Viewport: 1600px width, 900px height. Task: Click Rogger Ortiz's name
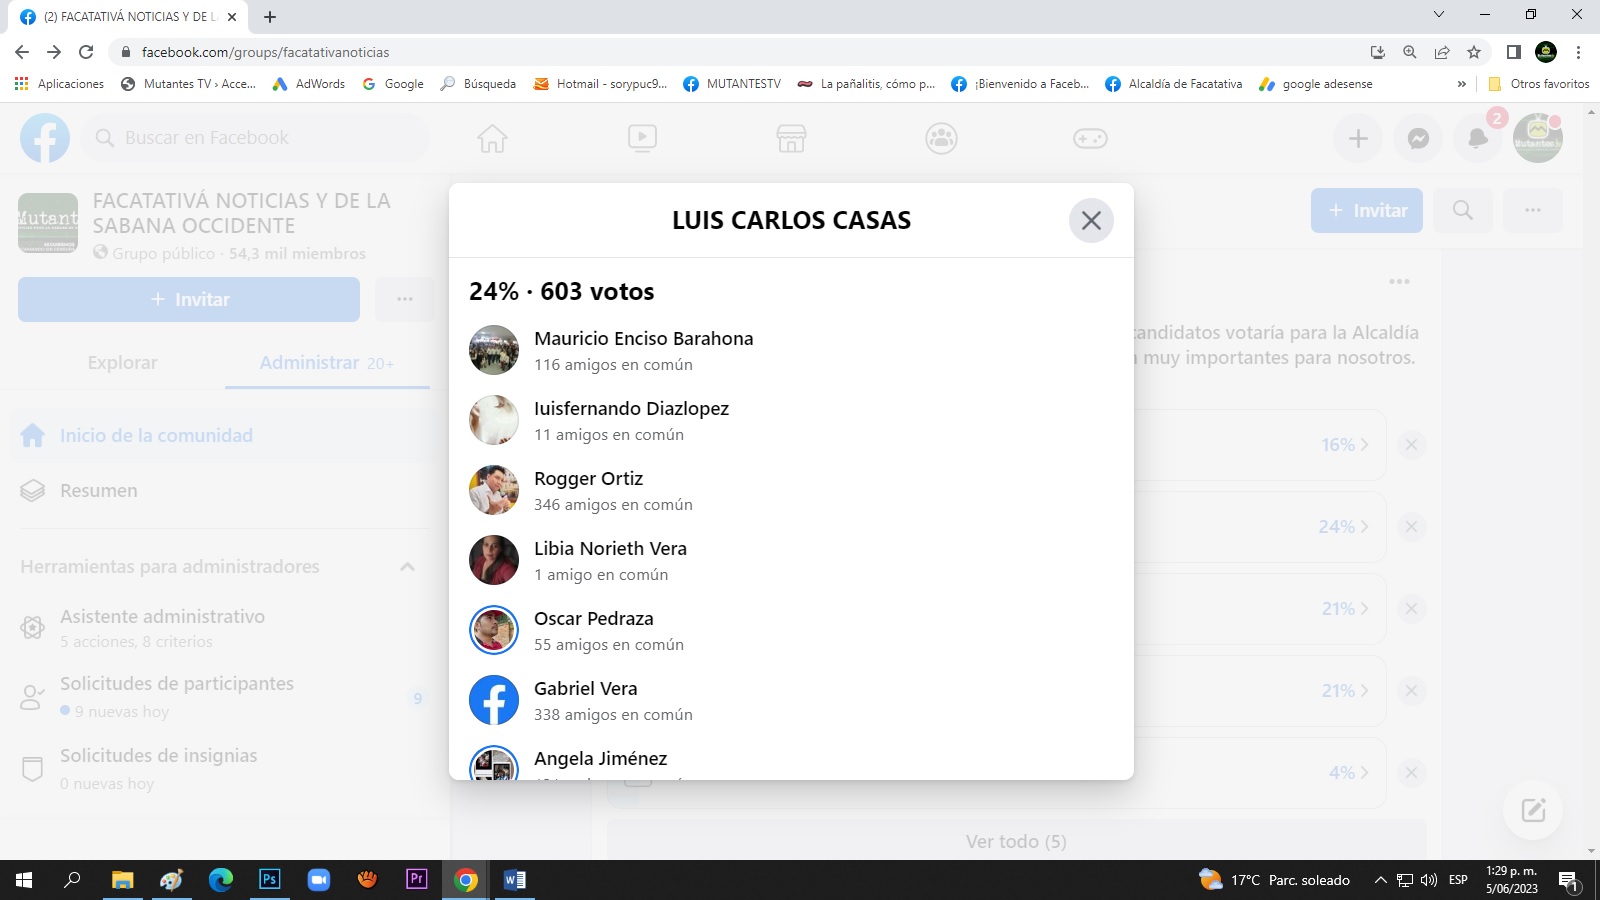pos(588,479)
